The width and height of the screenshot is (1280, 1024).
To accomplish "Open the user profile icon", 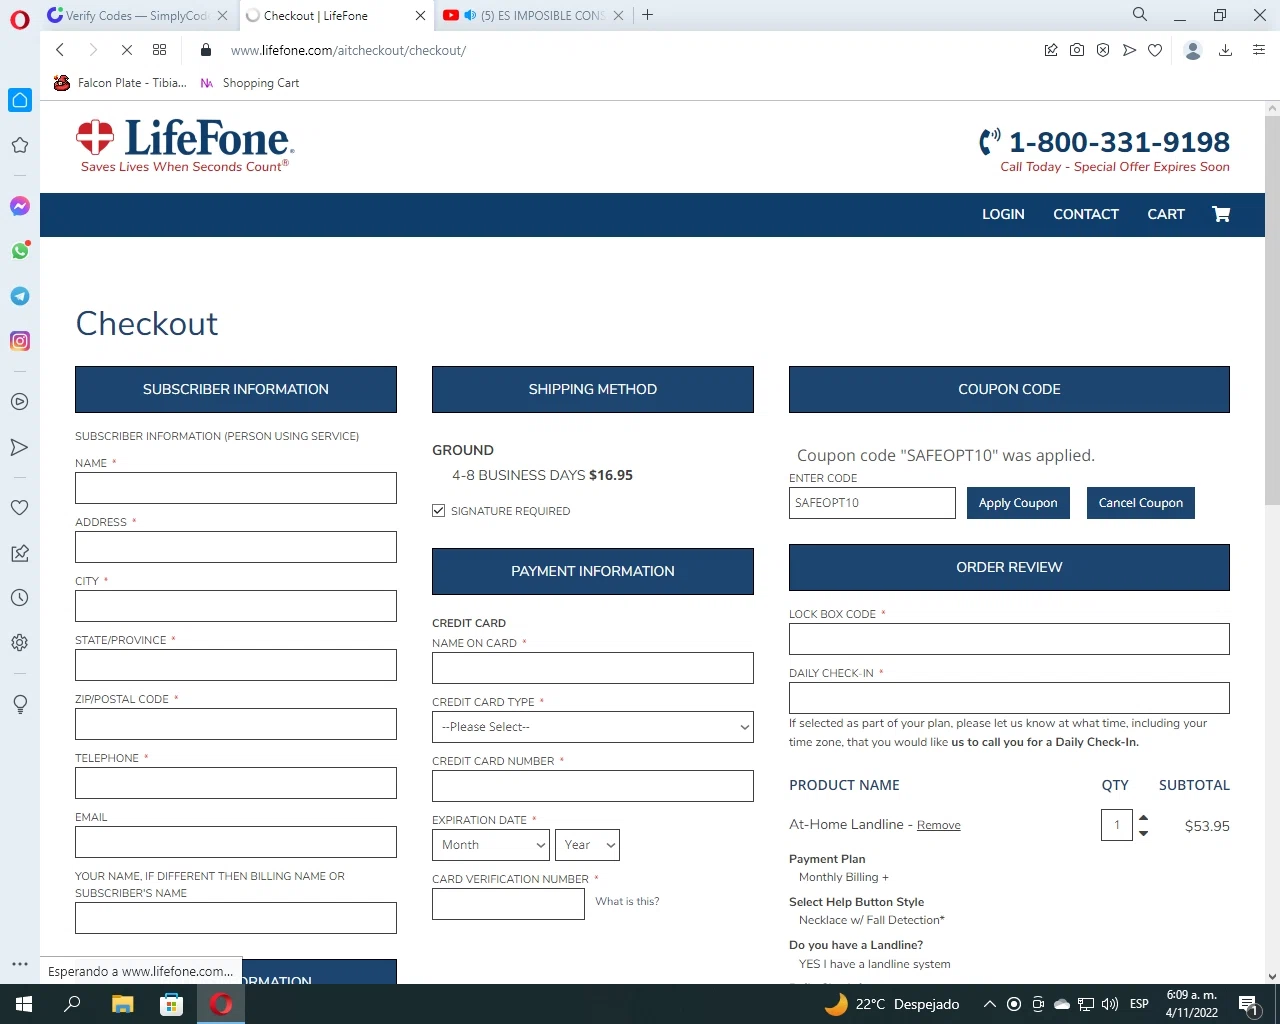I will click(1193, 50).
